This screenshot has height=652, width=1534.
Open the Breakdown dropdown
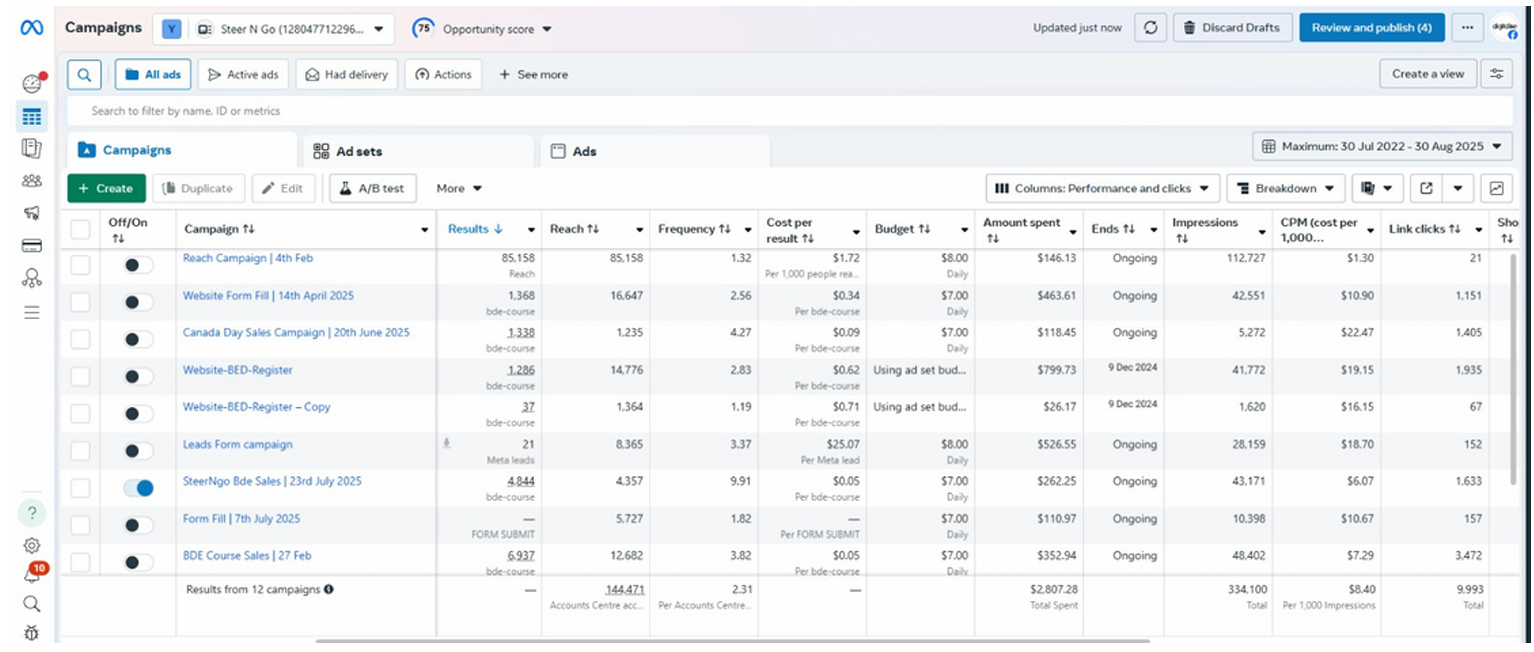(1285, 188)
